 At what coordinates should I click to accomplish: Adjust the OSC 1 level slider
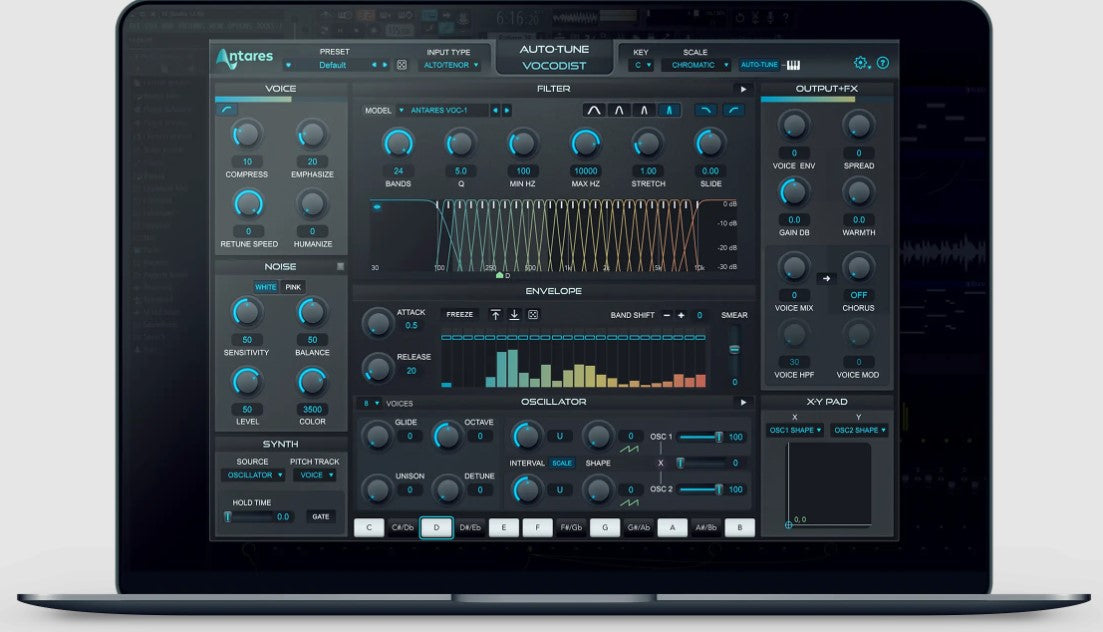click(x=717, y=437)
